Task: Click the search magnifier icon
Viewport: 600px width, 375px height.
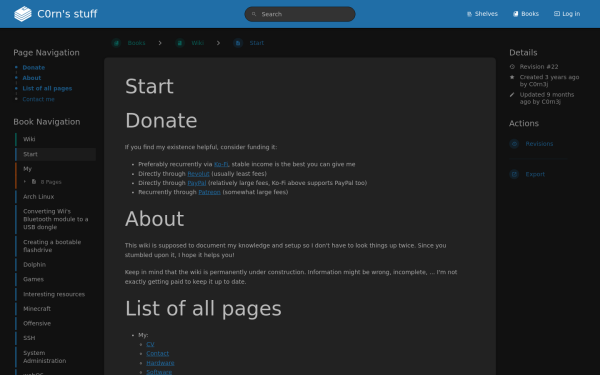Action: tap(254, 14)
